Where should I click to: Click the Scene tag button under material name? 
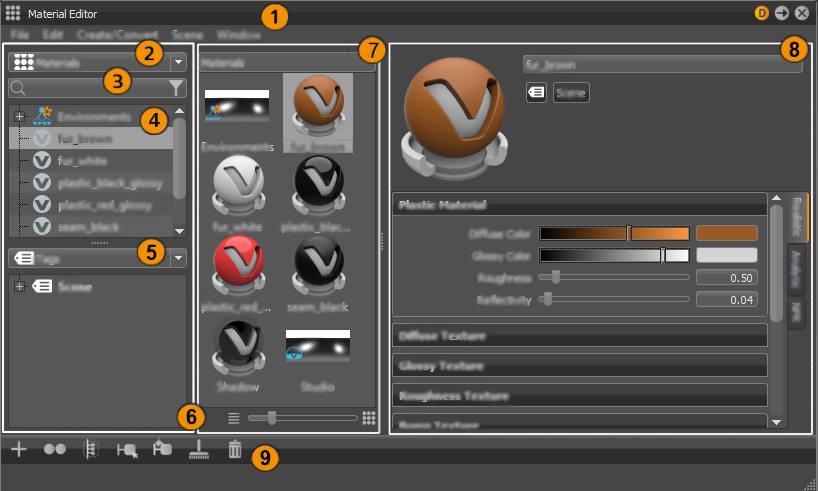tap(571, 93)
